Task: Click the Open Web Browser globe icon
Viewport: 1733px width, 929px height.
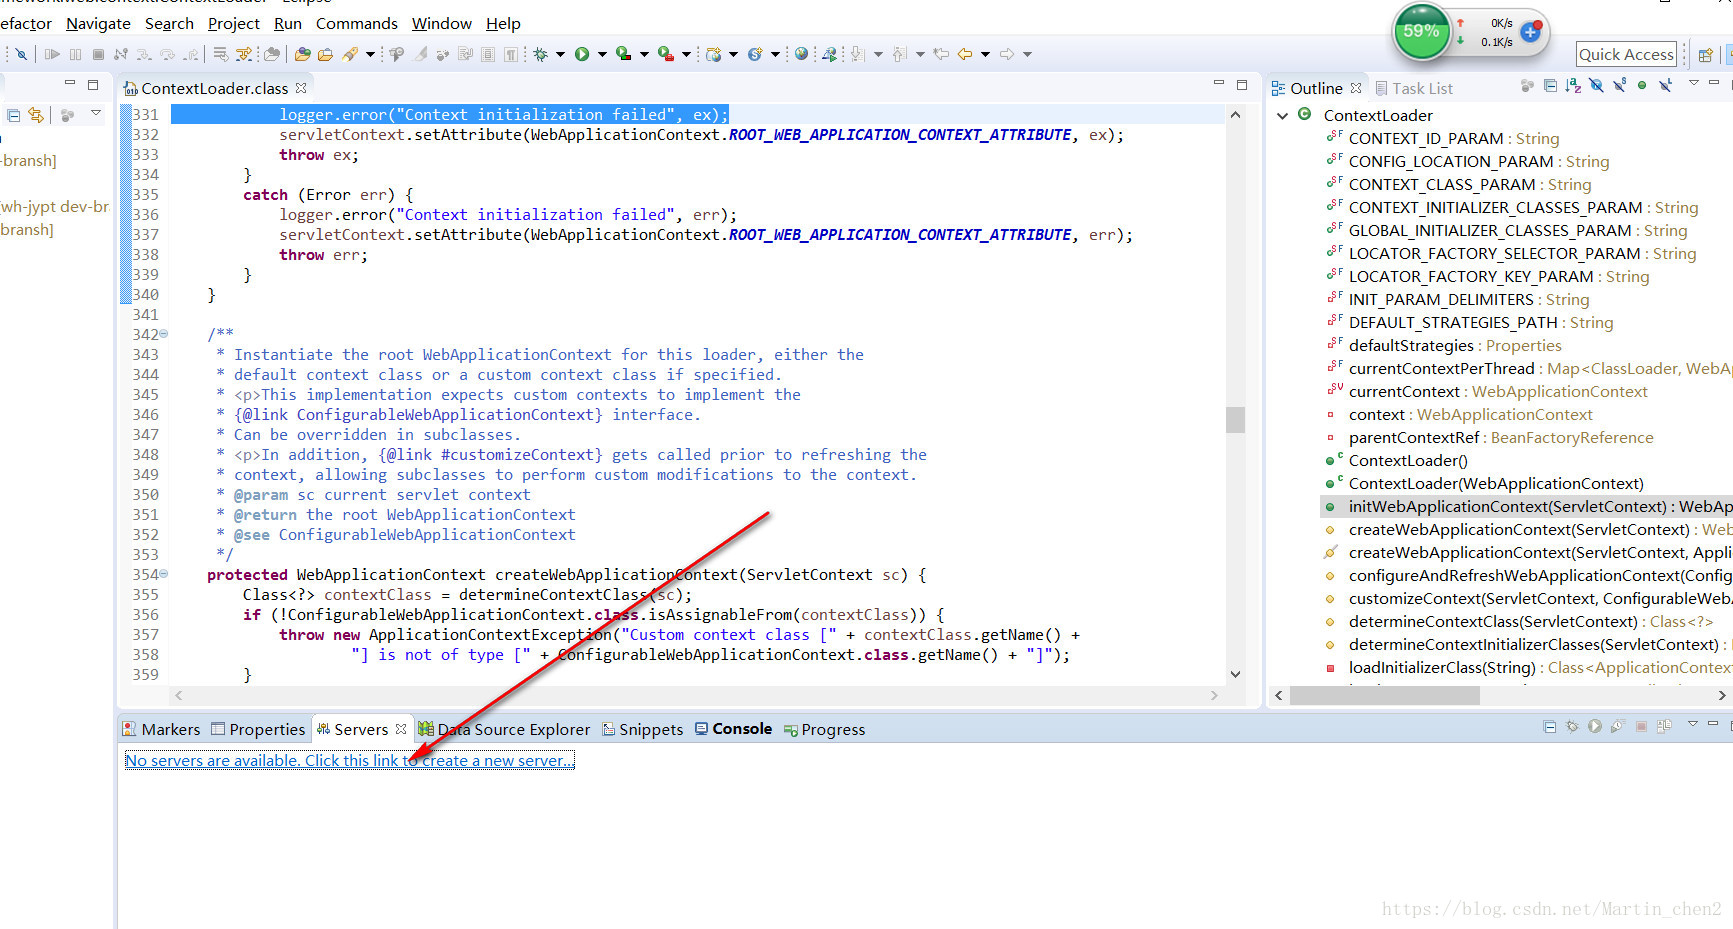Action: (801, 54)
